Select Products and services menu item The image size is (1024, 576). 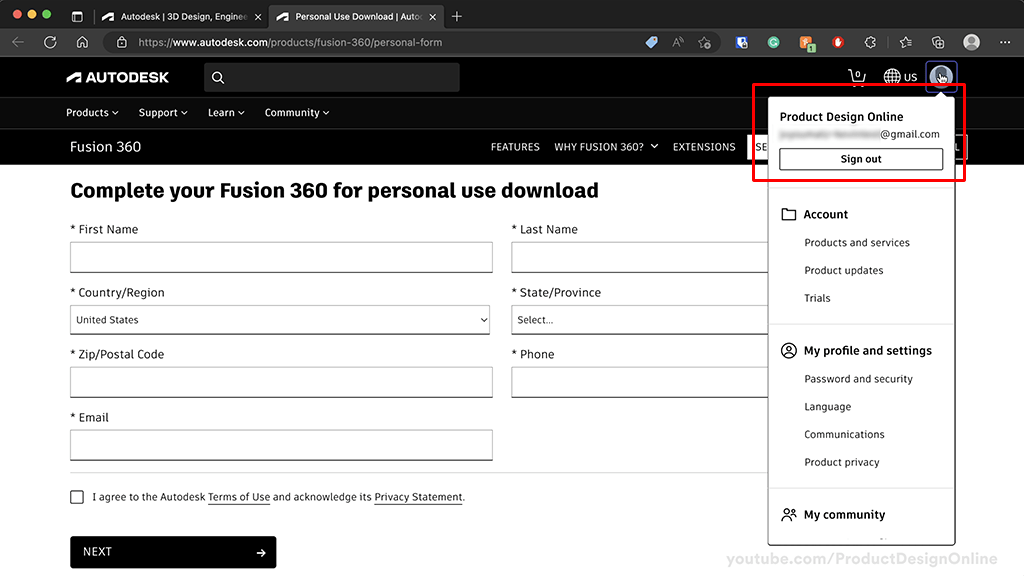857,242
